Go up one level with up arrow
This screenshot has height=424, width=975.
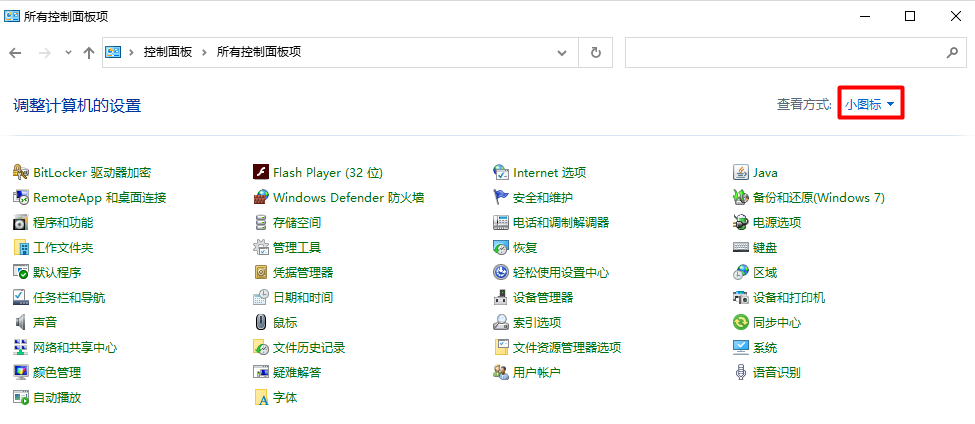[89, 52]
